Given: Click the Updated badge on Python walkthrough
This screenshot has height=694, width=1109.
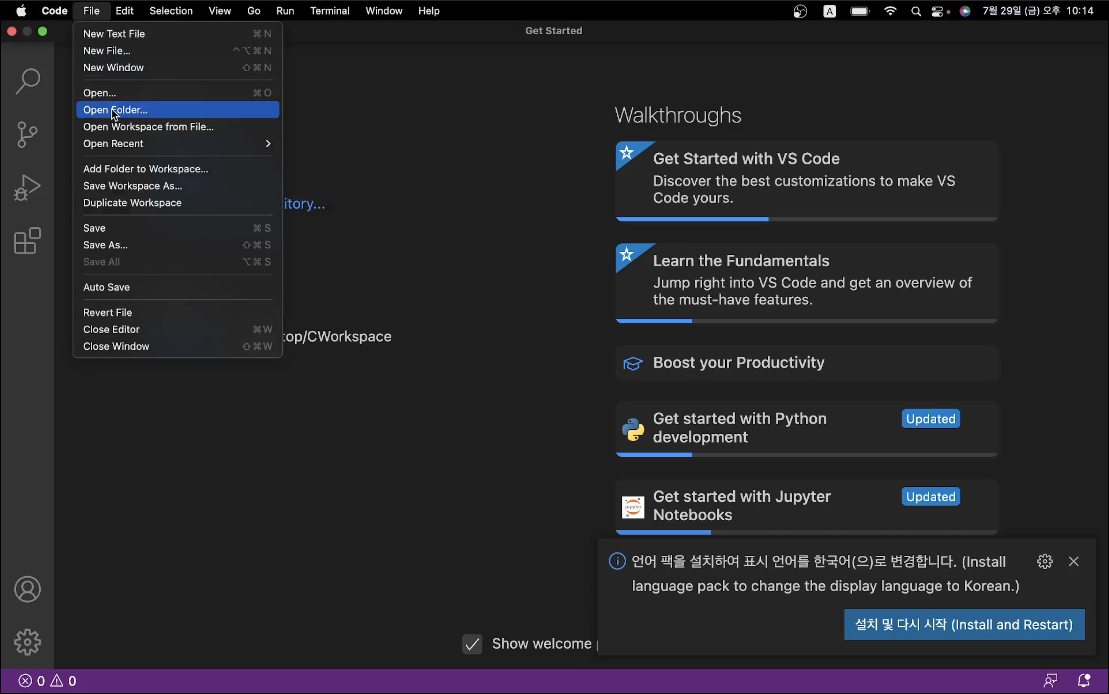Looking at the screenshot, I should (x=931, y=419).
